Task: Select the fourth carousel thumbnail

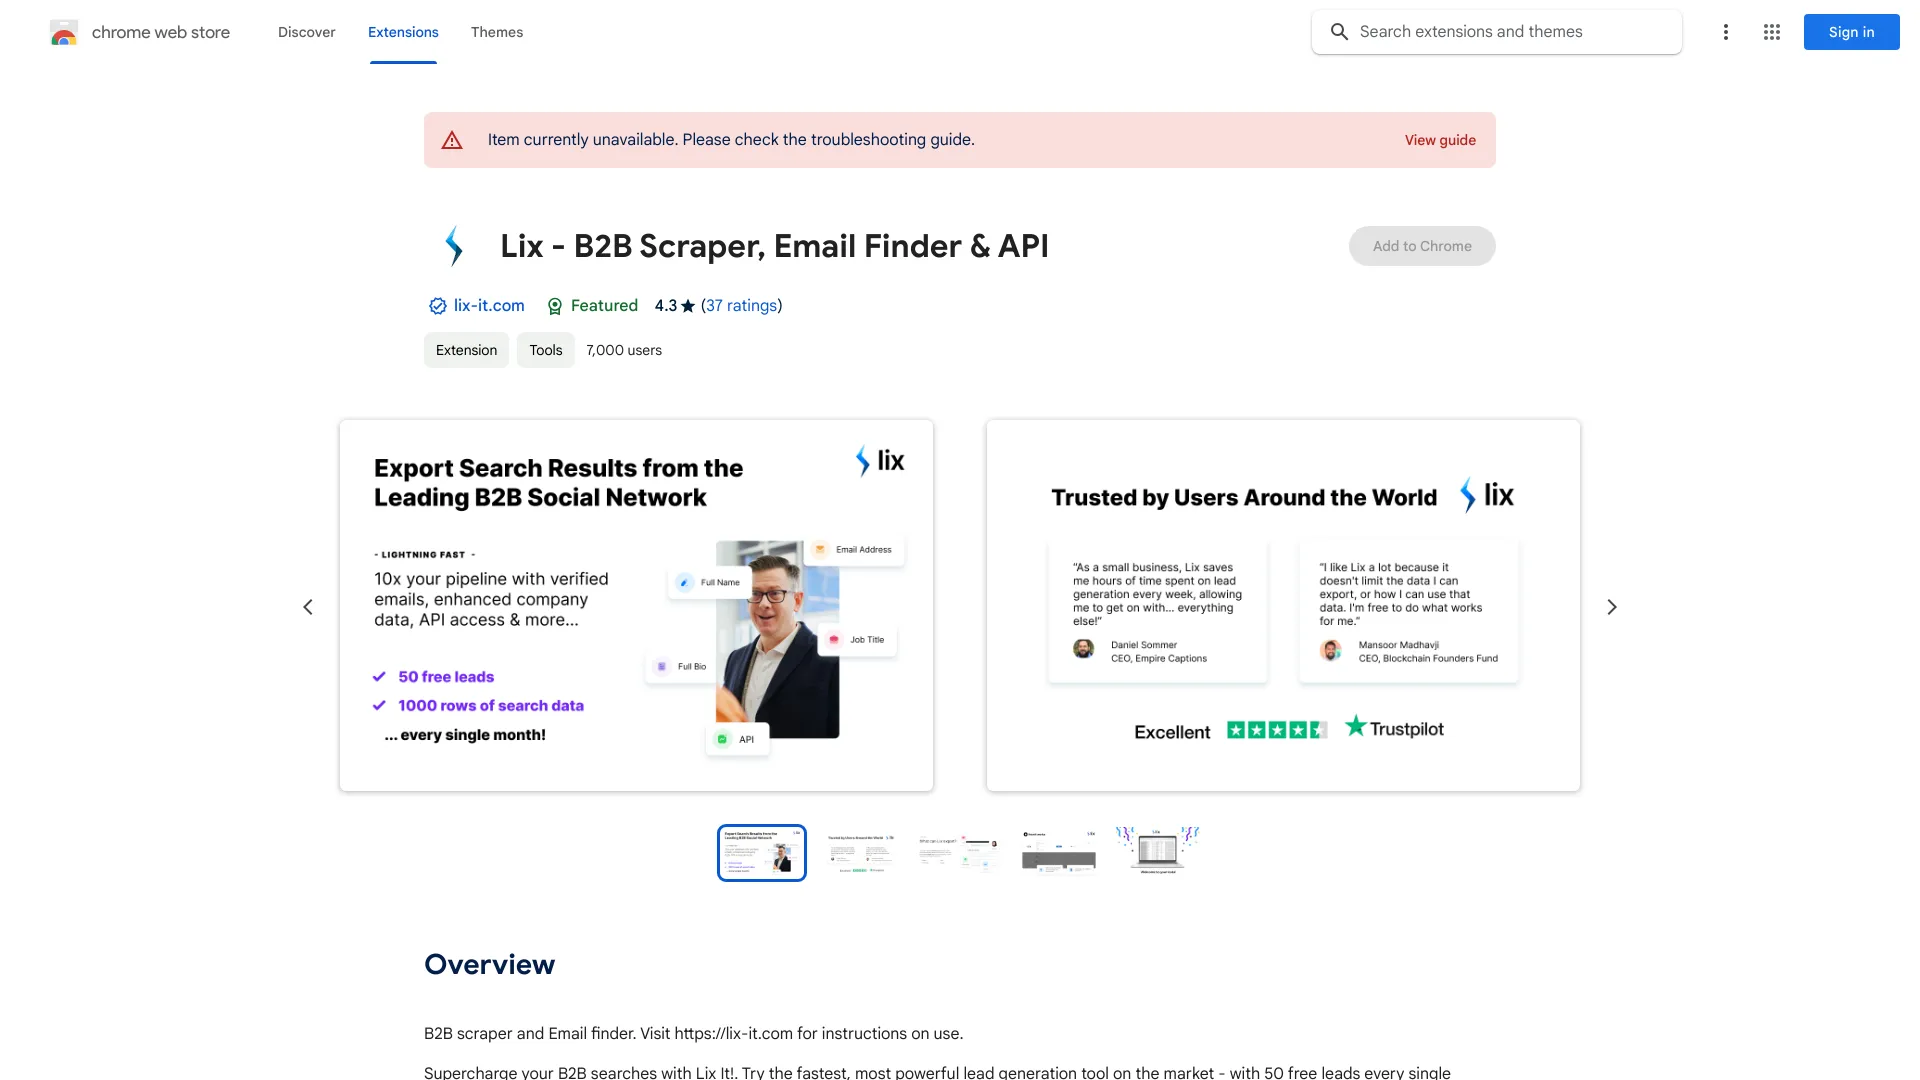Action: point(1058,852)
